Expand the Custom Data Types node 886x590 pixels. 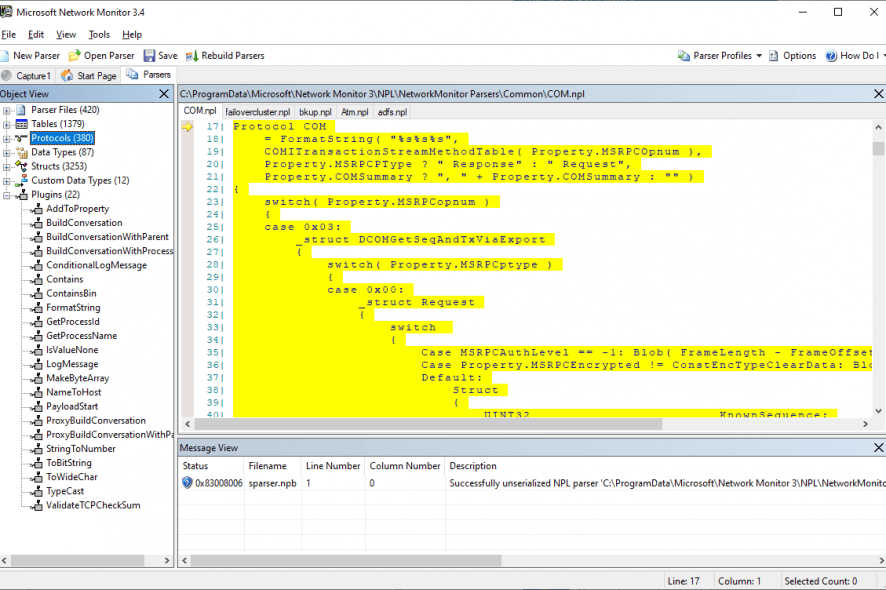pyautogui.click(x=6, y=181)
